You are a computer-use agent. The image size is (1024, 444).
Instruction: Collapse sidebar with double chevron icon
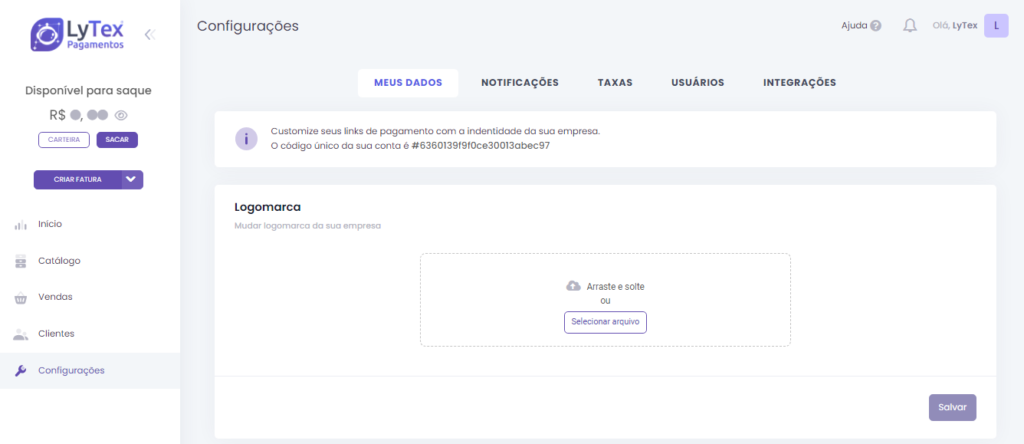pos(150,35)
